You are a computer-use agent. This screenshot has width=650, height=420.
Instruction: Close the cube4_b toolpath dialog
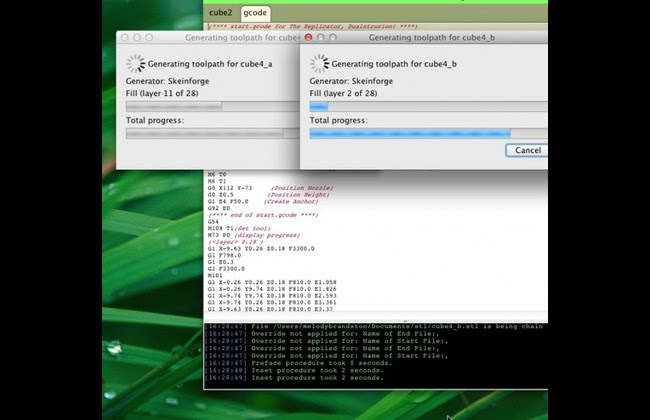[308, 37]
